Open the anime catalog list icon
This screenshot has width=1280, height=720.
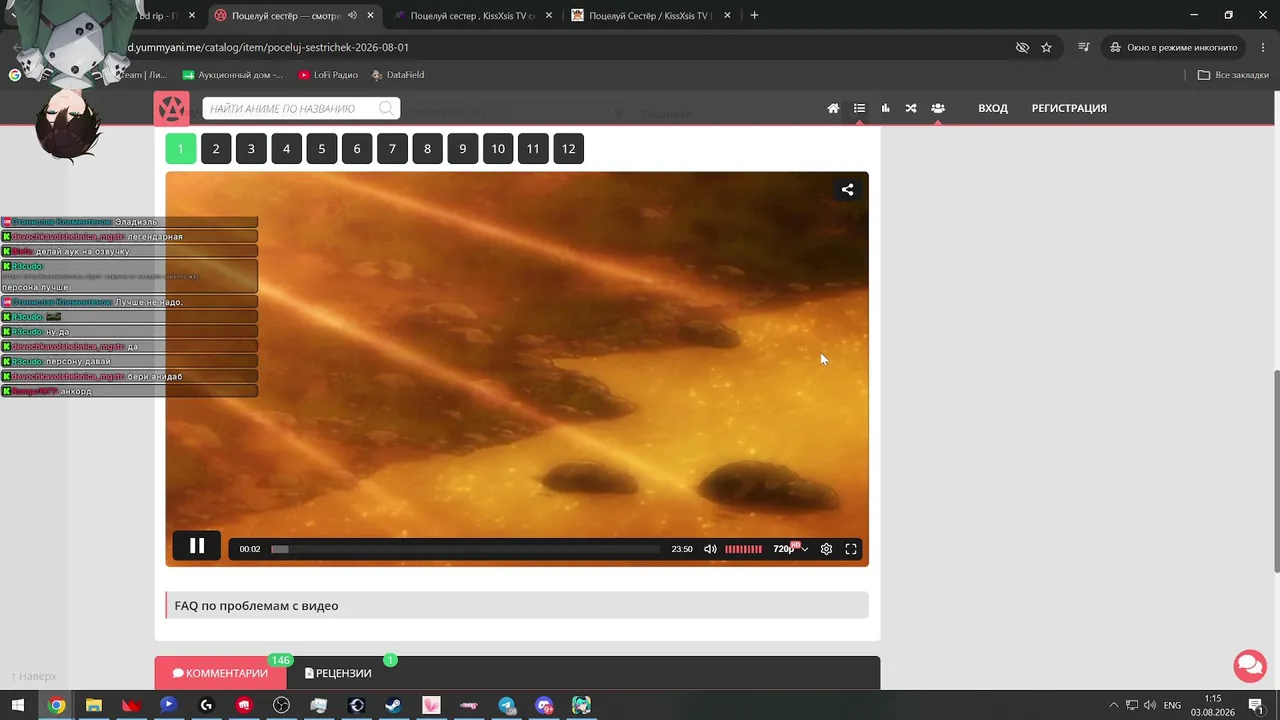859,108
